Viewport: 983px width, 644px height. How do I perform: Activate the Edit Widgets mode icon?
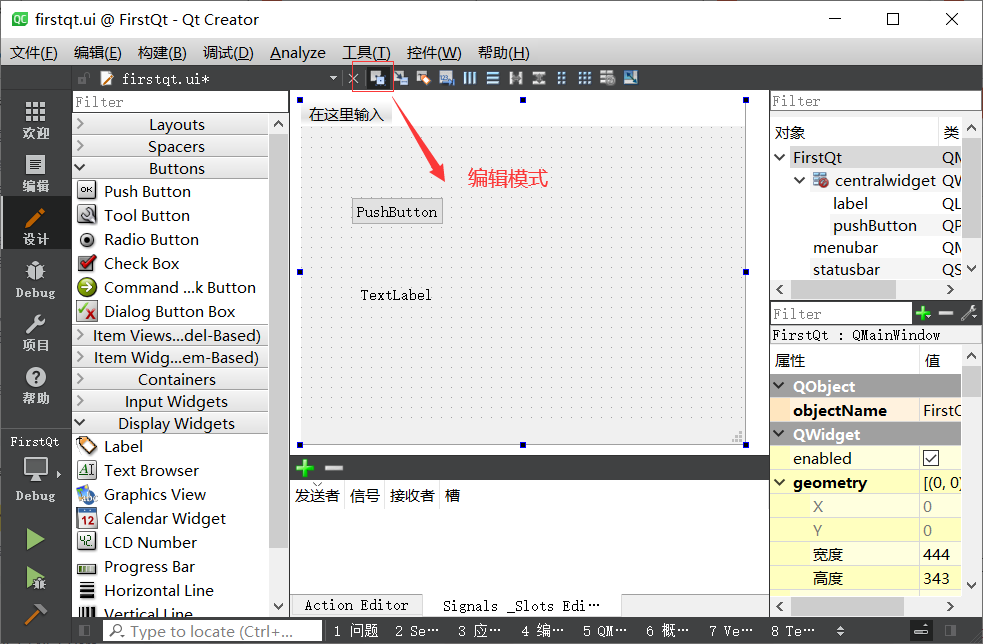click(377, 78)
